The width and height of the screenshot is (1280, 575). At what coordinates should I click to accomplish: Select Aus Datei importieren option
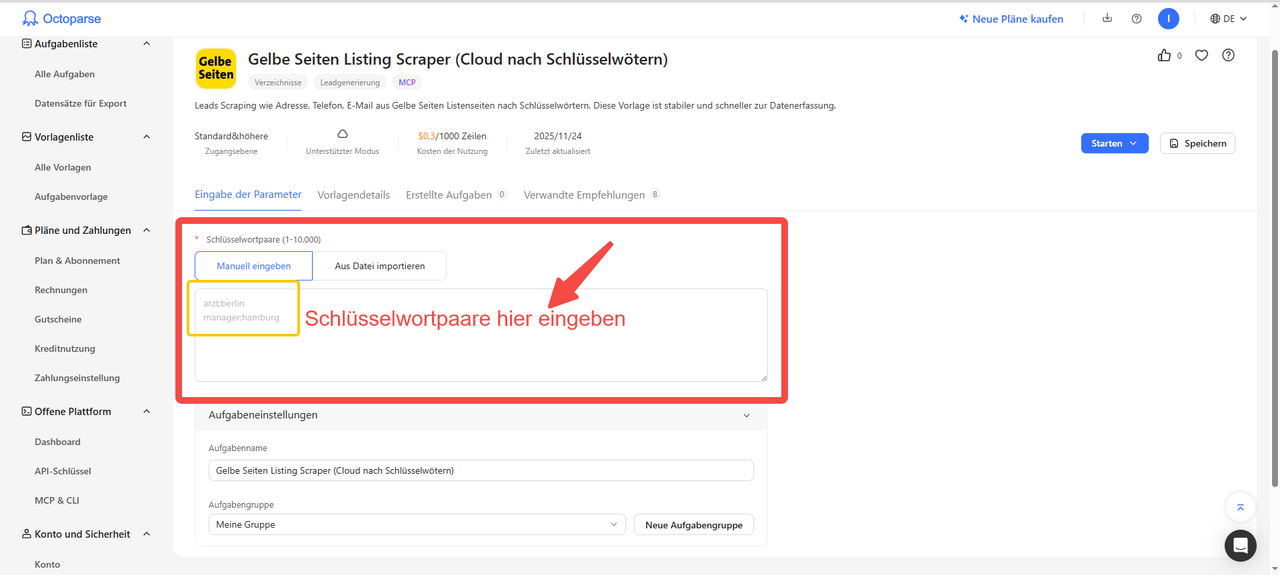pos(379,266)
